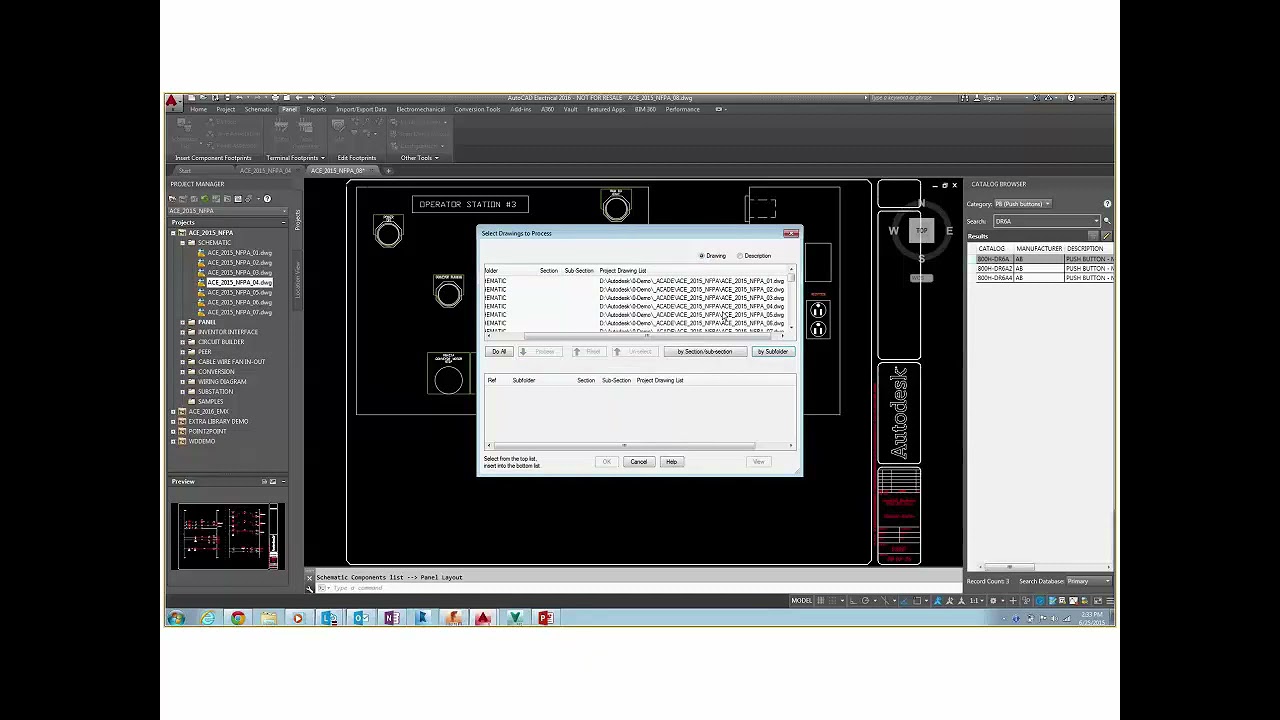Click the MANUFACTURER column header in results
The width and height of the screenshot is (1280, 720).
click(1039, 249)
